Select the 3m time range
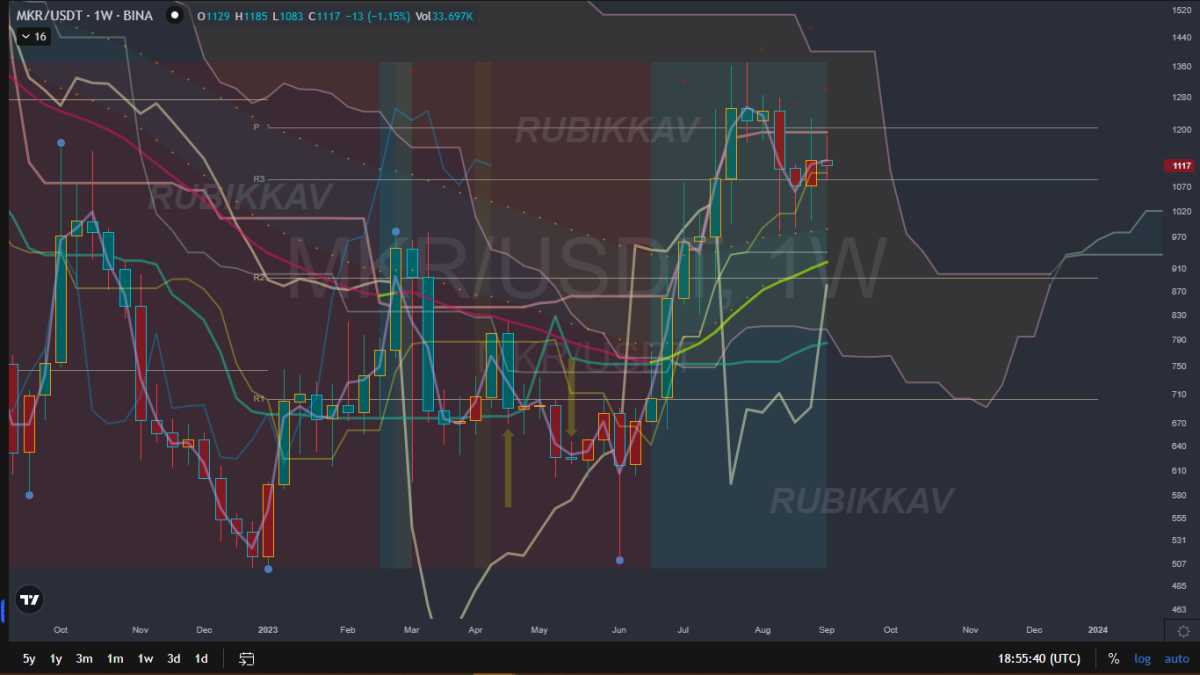 [85, 659]
